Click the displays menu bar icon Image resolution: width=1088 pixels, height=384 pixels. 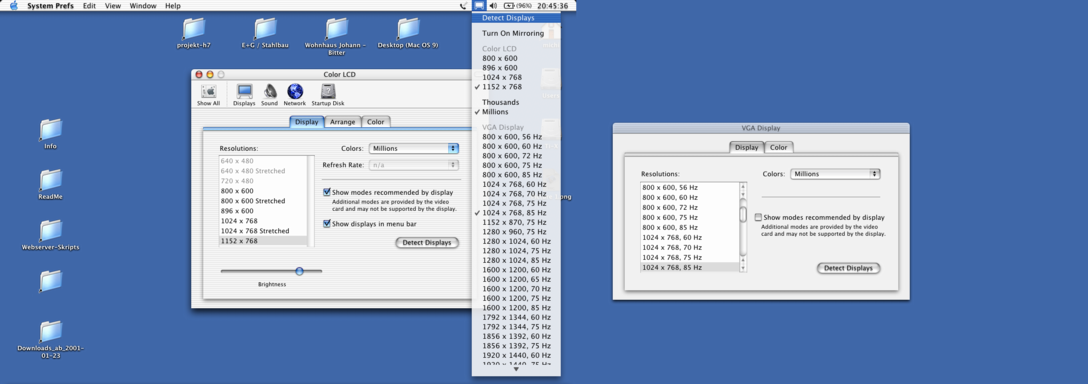click(479, 6)
